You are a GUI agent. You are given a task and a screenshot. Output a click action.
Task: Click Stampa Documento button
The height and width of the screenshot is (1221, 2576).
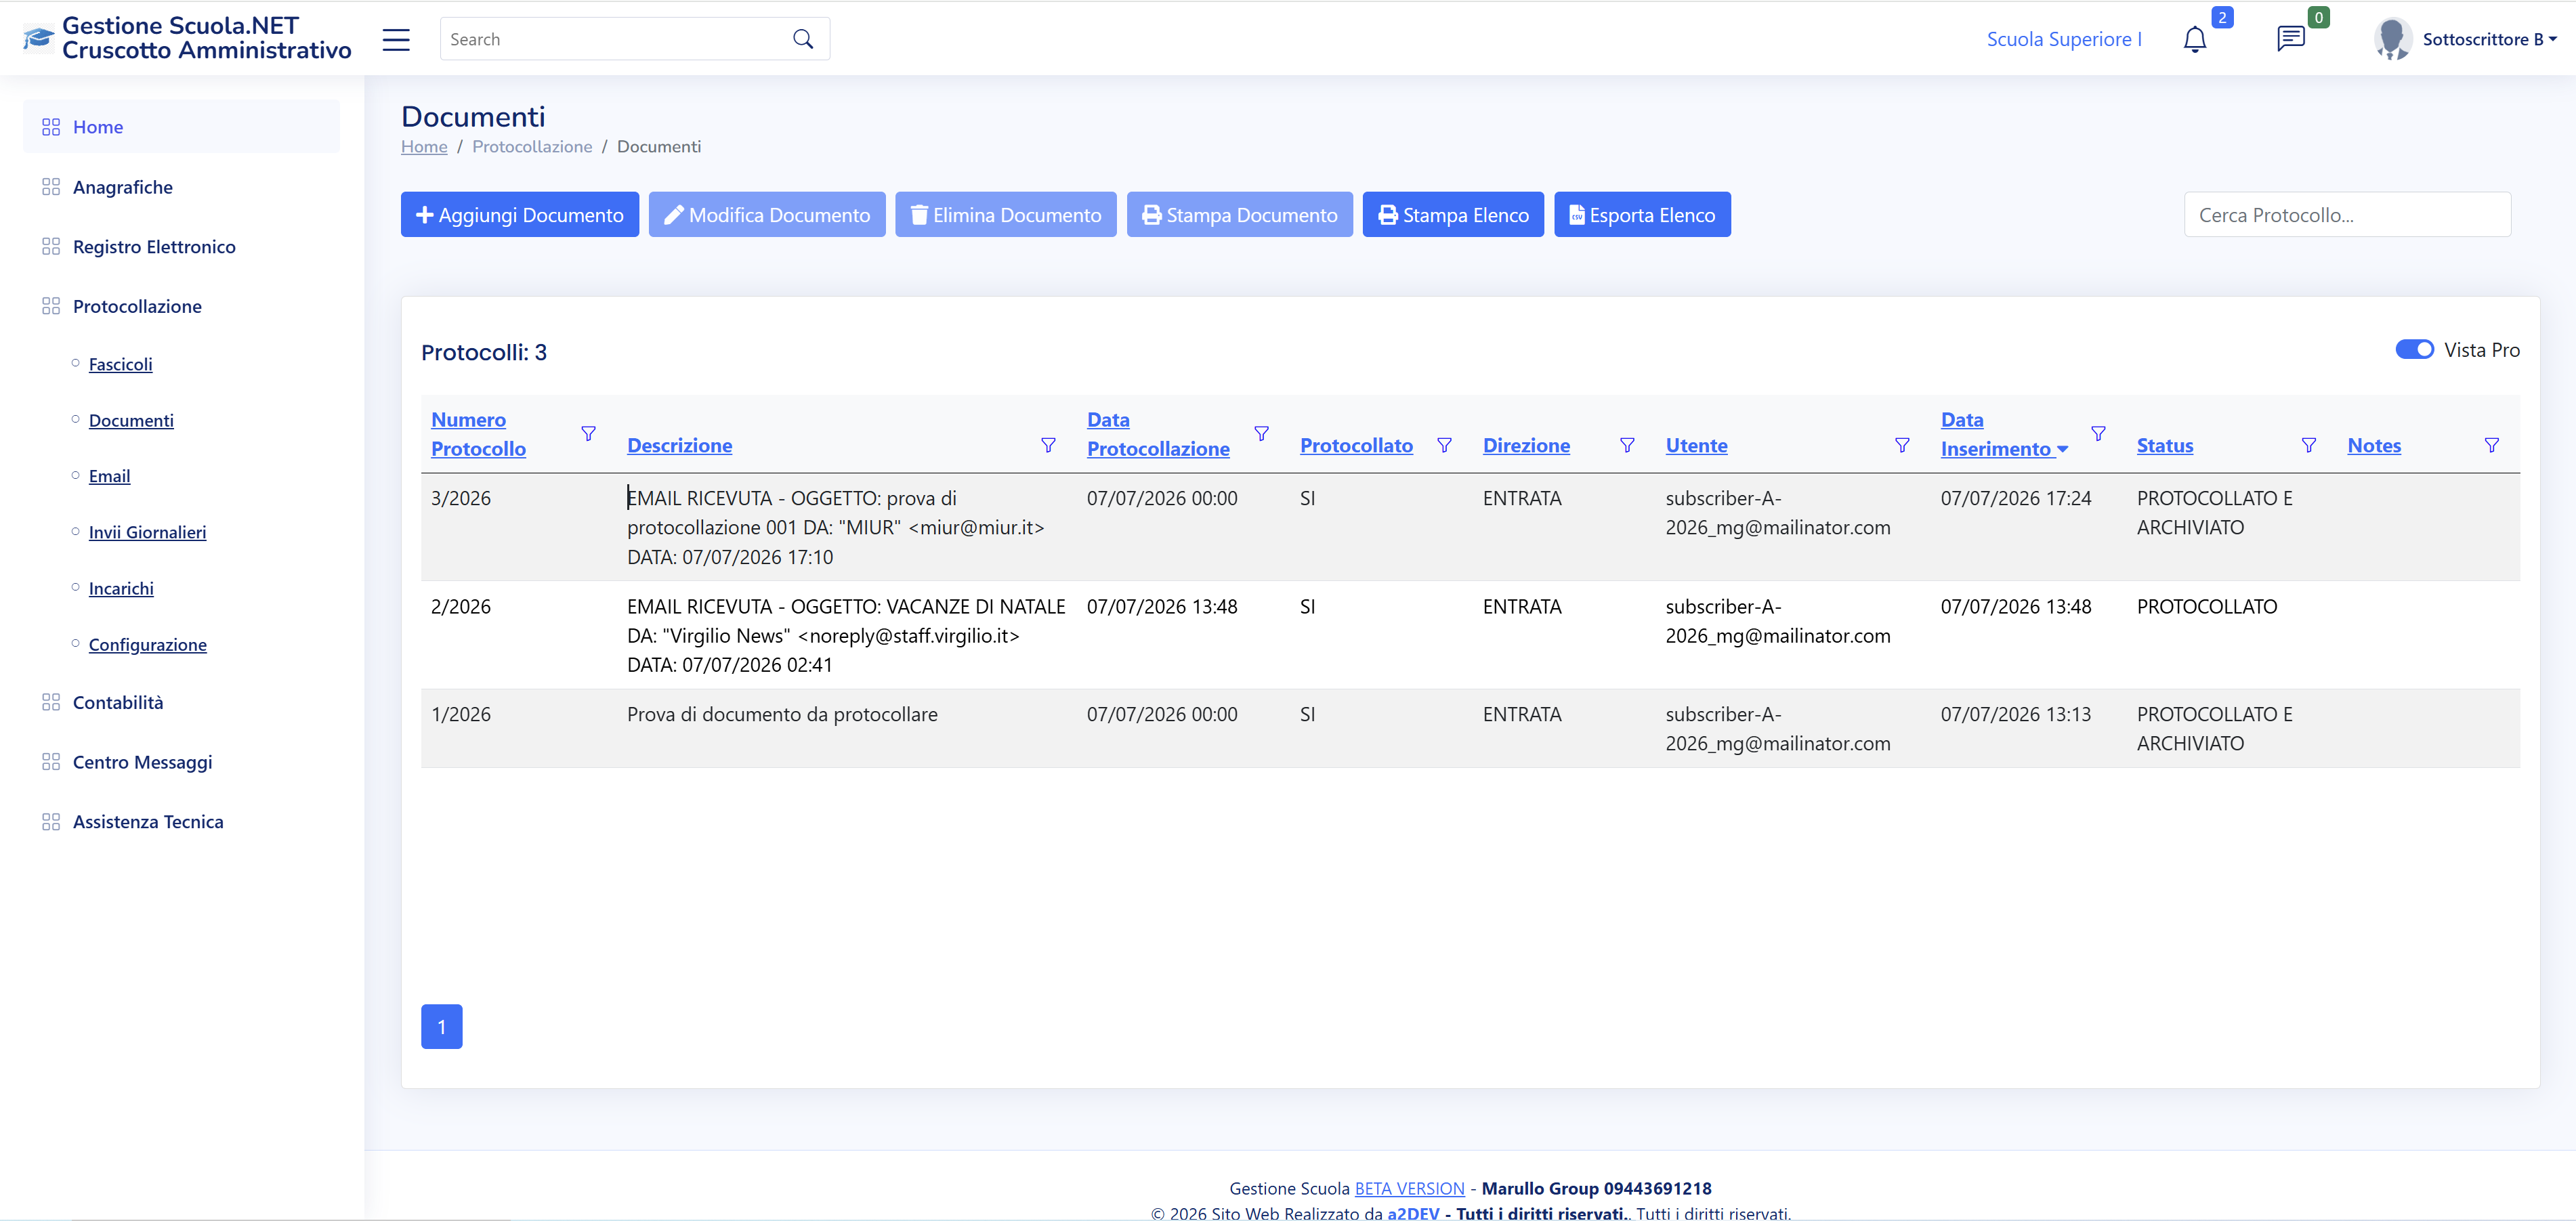tap(1239, 214)
